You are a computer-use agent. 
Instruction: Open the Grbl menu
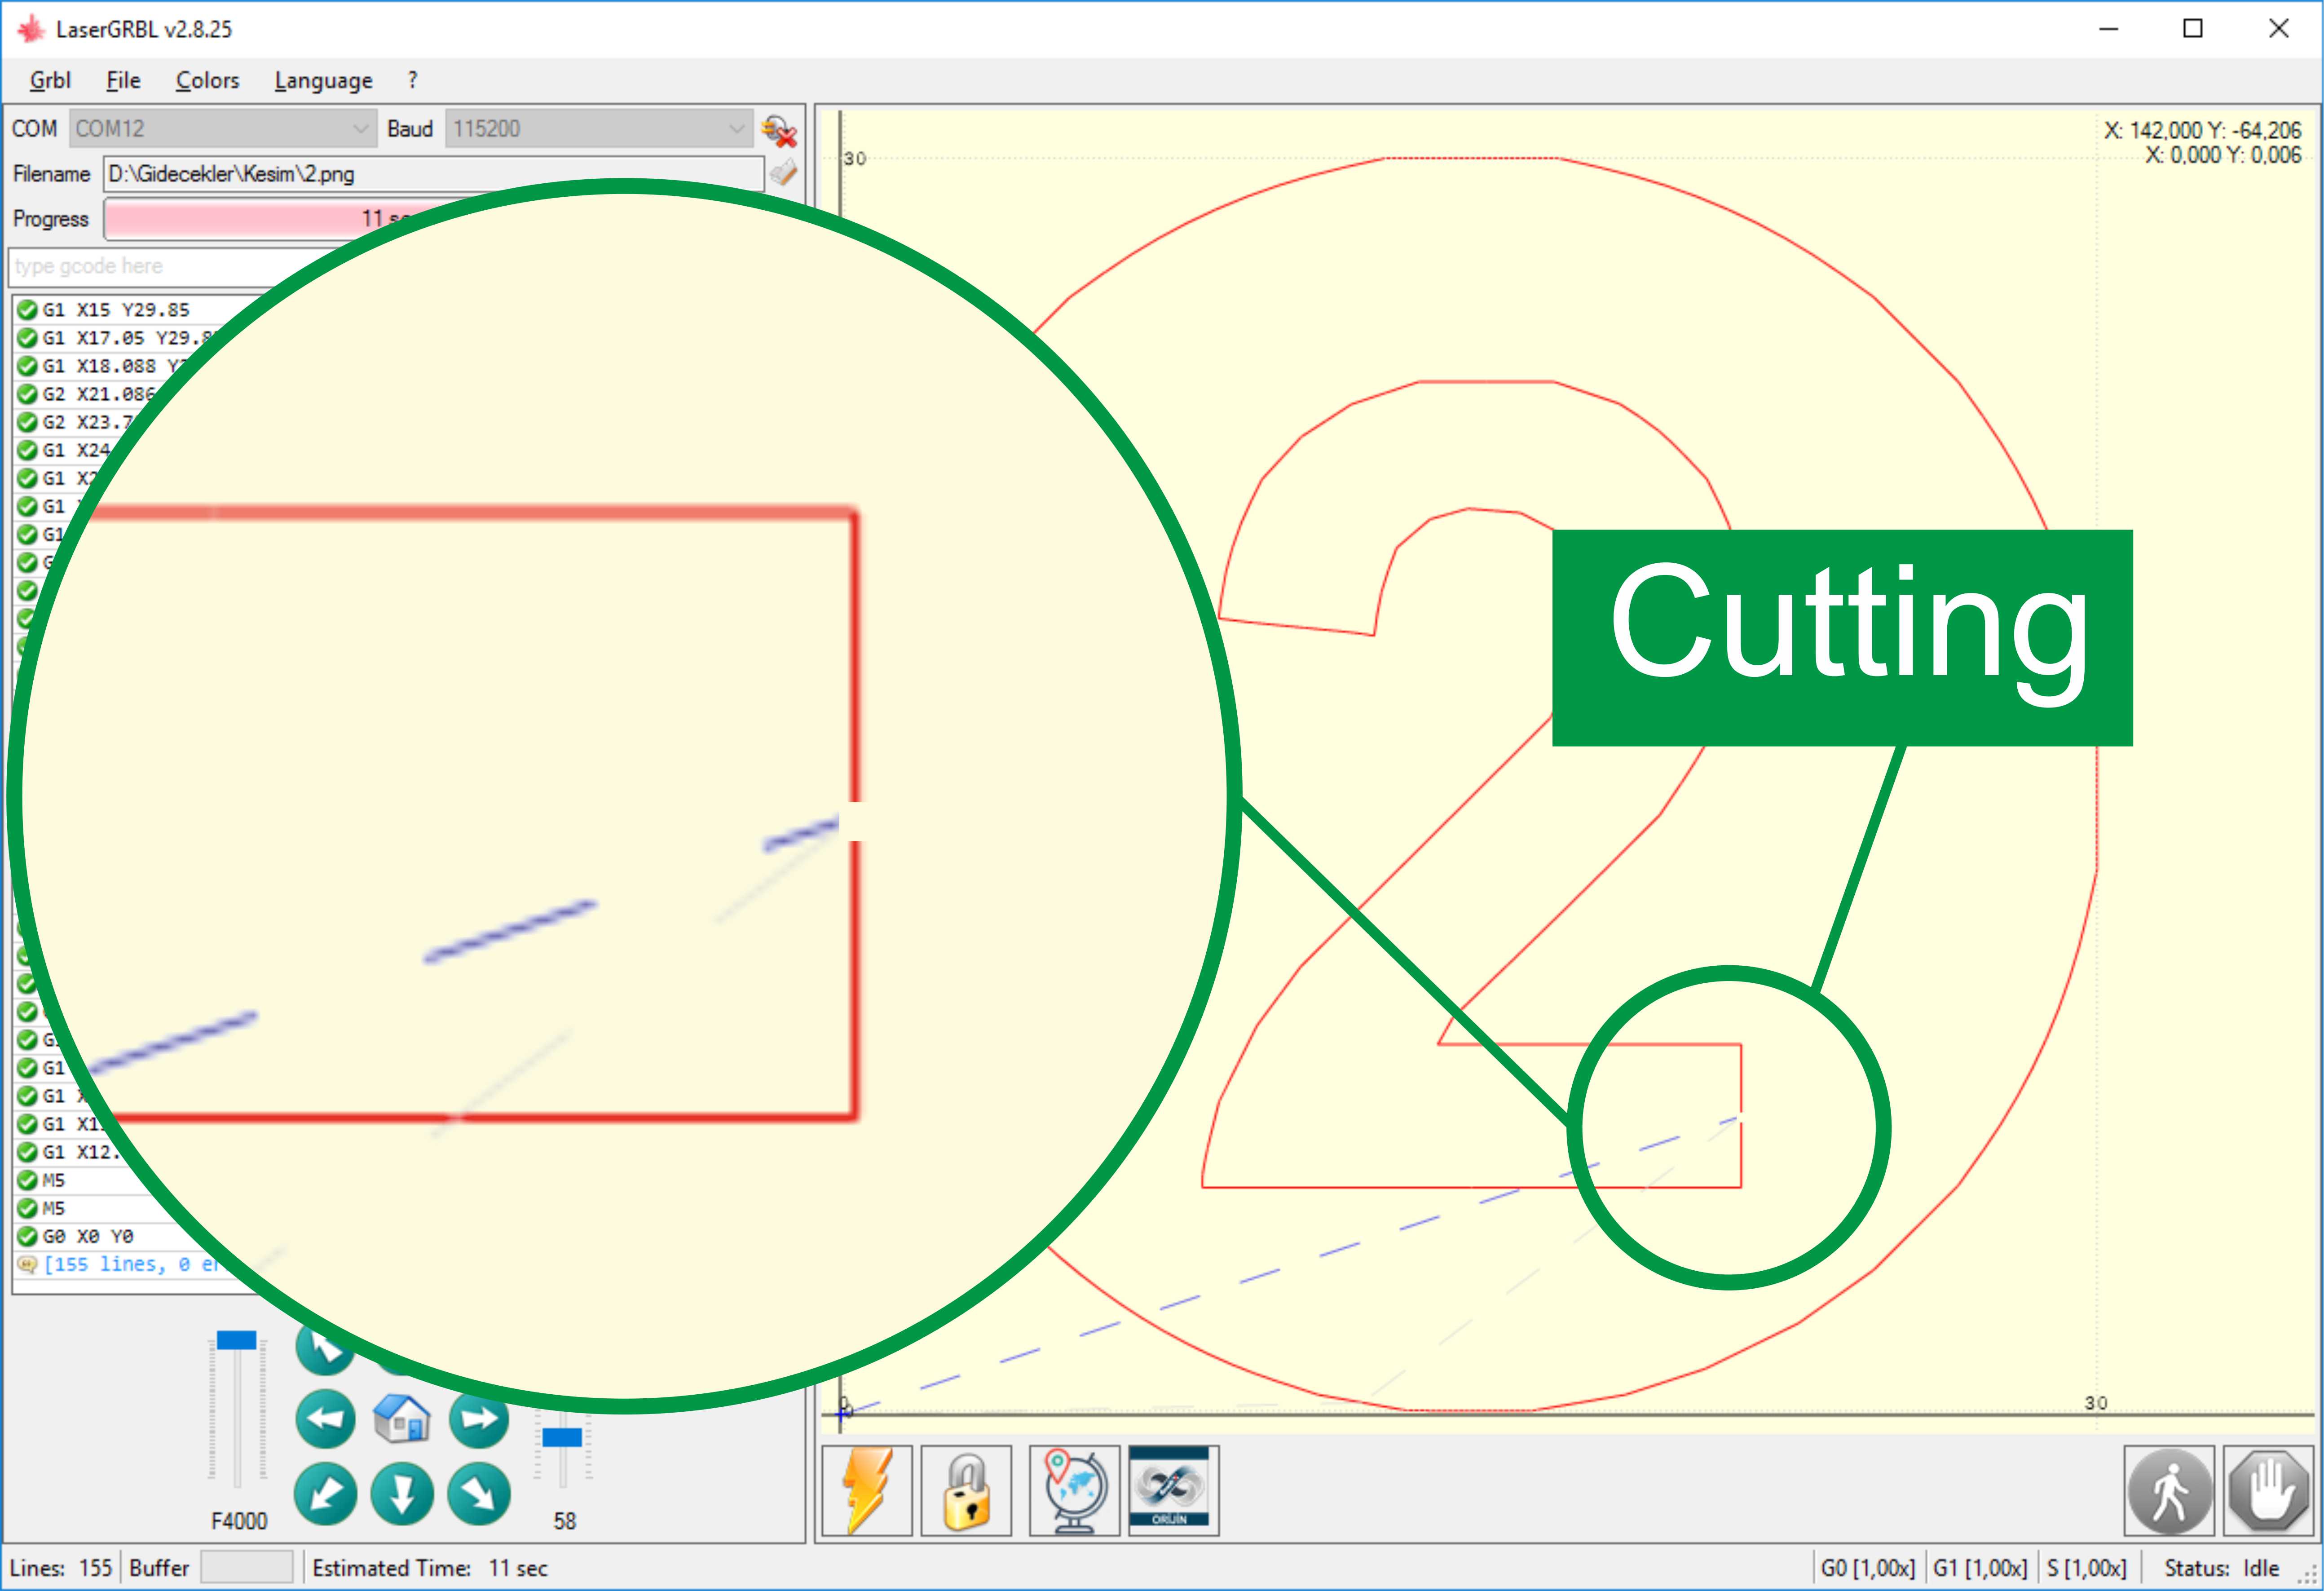click(x=50, y=80)
